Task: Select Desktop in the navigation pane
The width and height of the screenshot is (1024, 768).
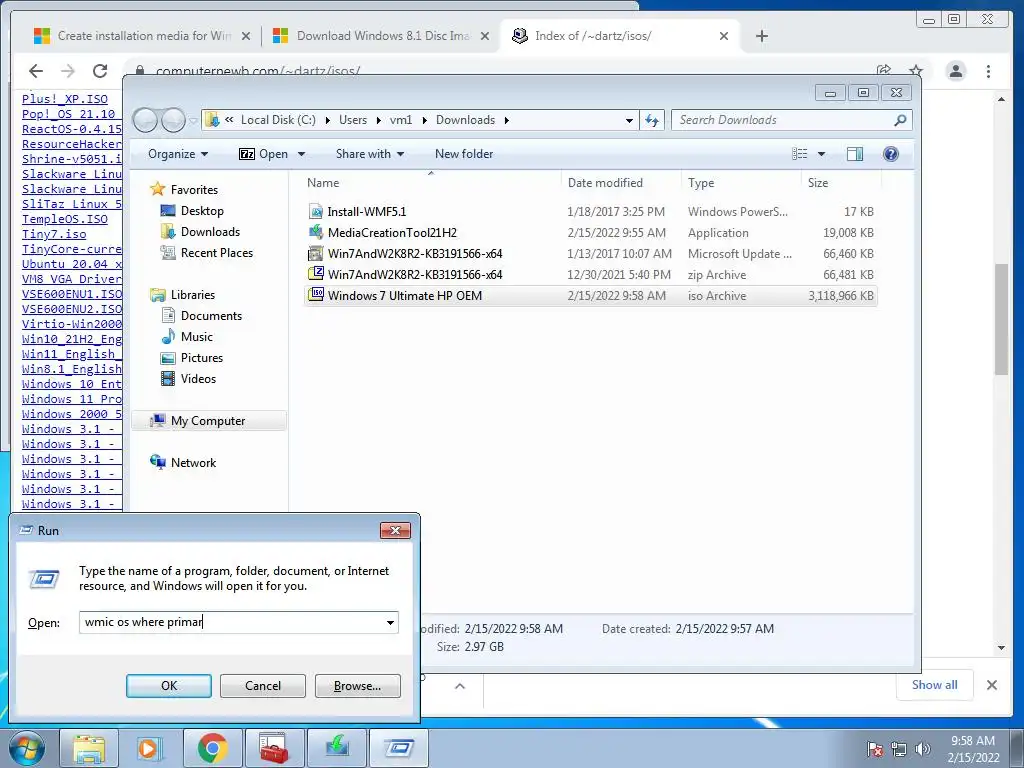Action: [193, 211]
